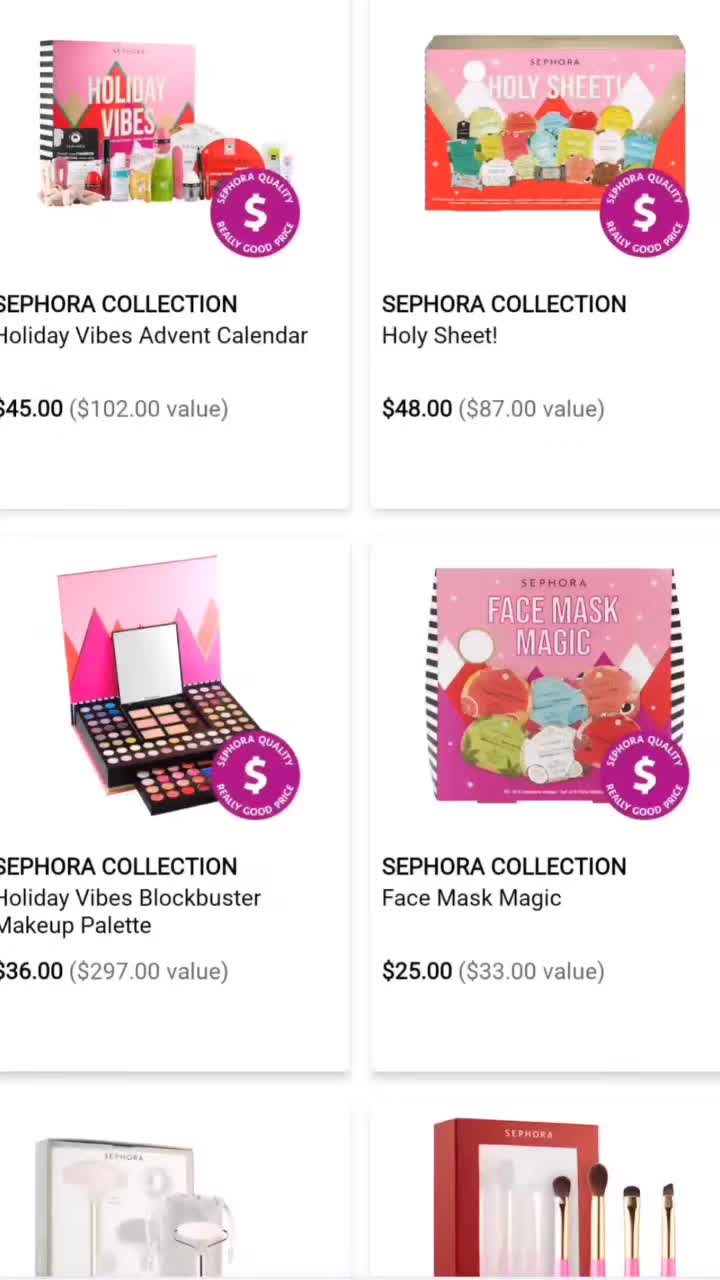Screen dimensions: 720x1280
Task: Tap the $25.00 ($33.00 value) price
Action: [x=493, y=971]
